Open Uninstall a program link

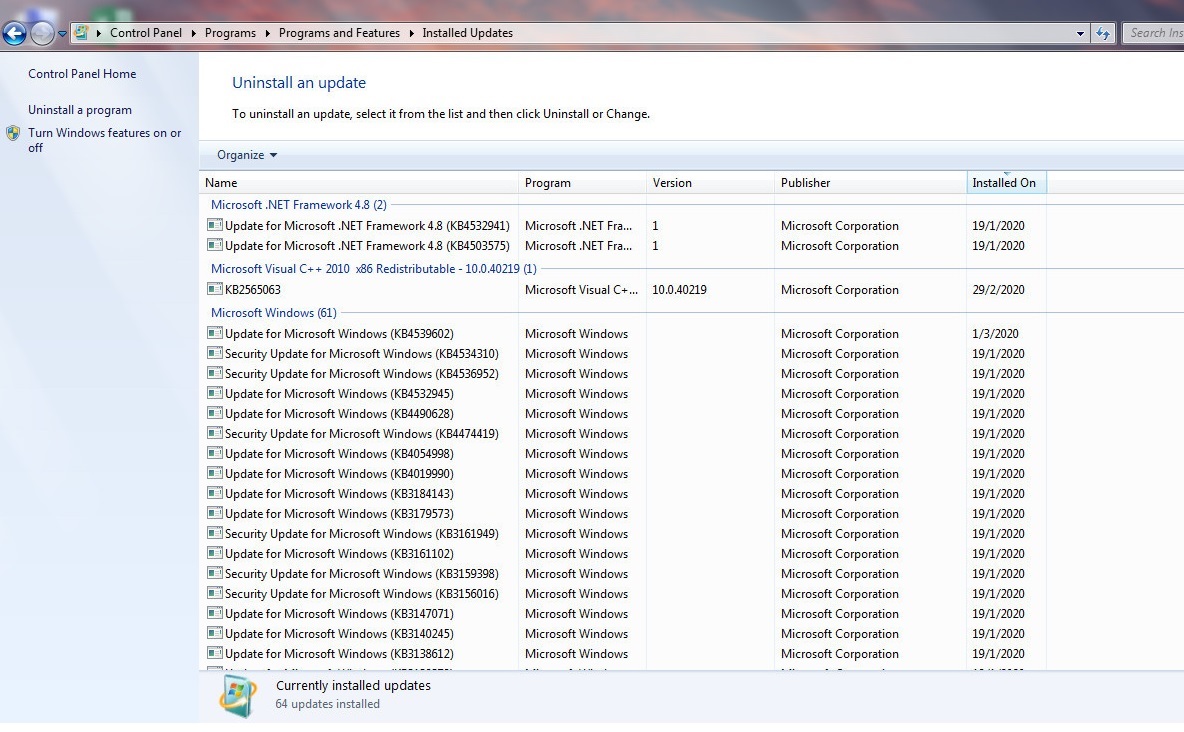(80, 110)
